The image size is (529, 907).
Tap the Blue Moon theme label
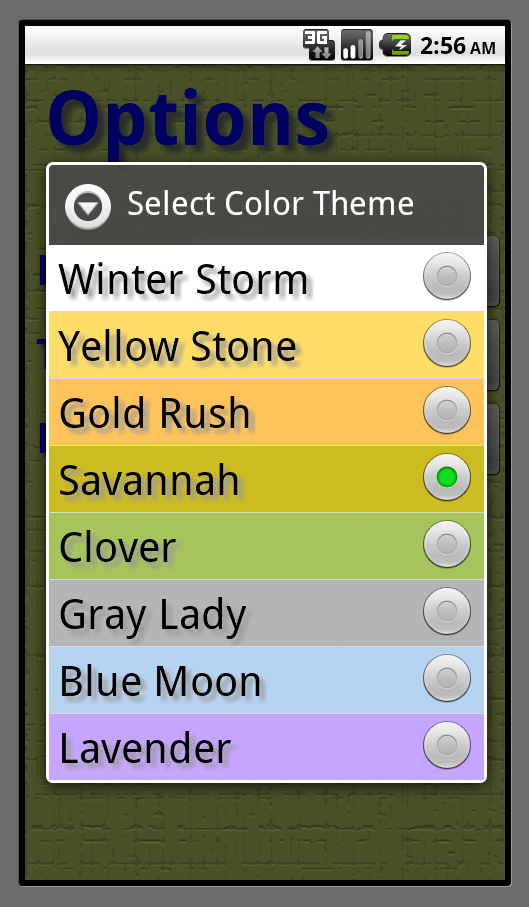160,681
